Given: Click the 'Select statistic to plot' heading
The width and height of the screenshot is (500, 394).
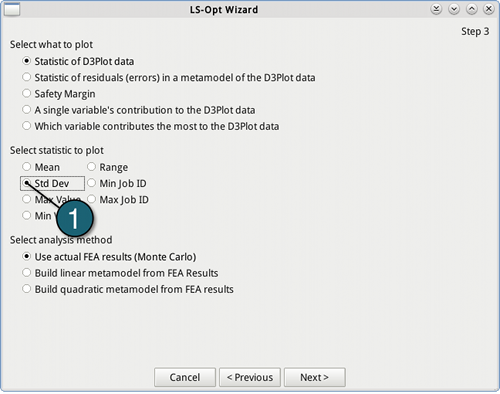Looking at the screenshot, I should [57, 150].
